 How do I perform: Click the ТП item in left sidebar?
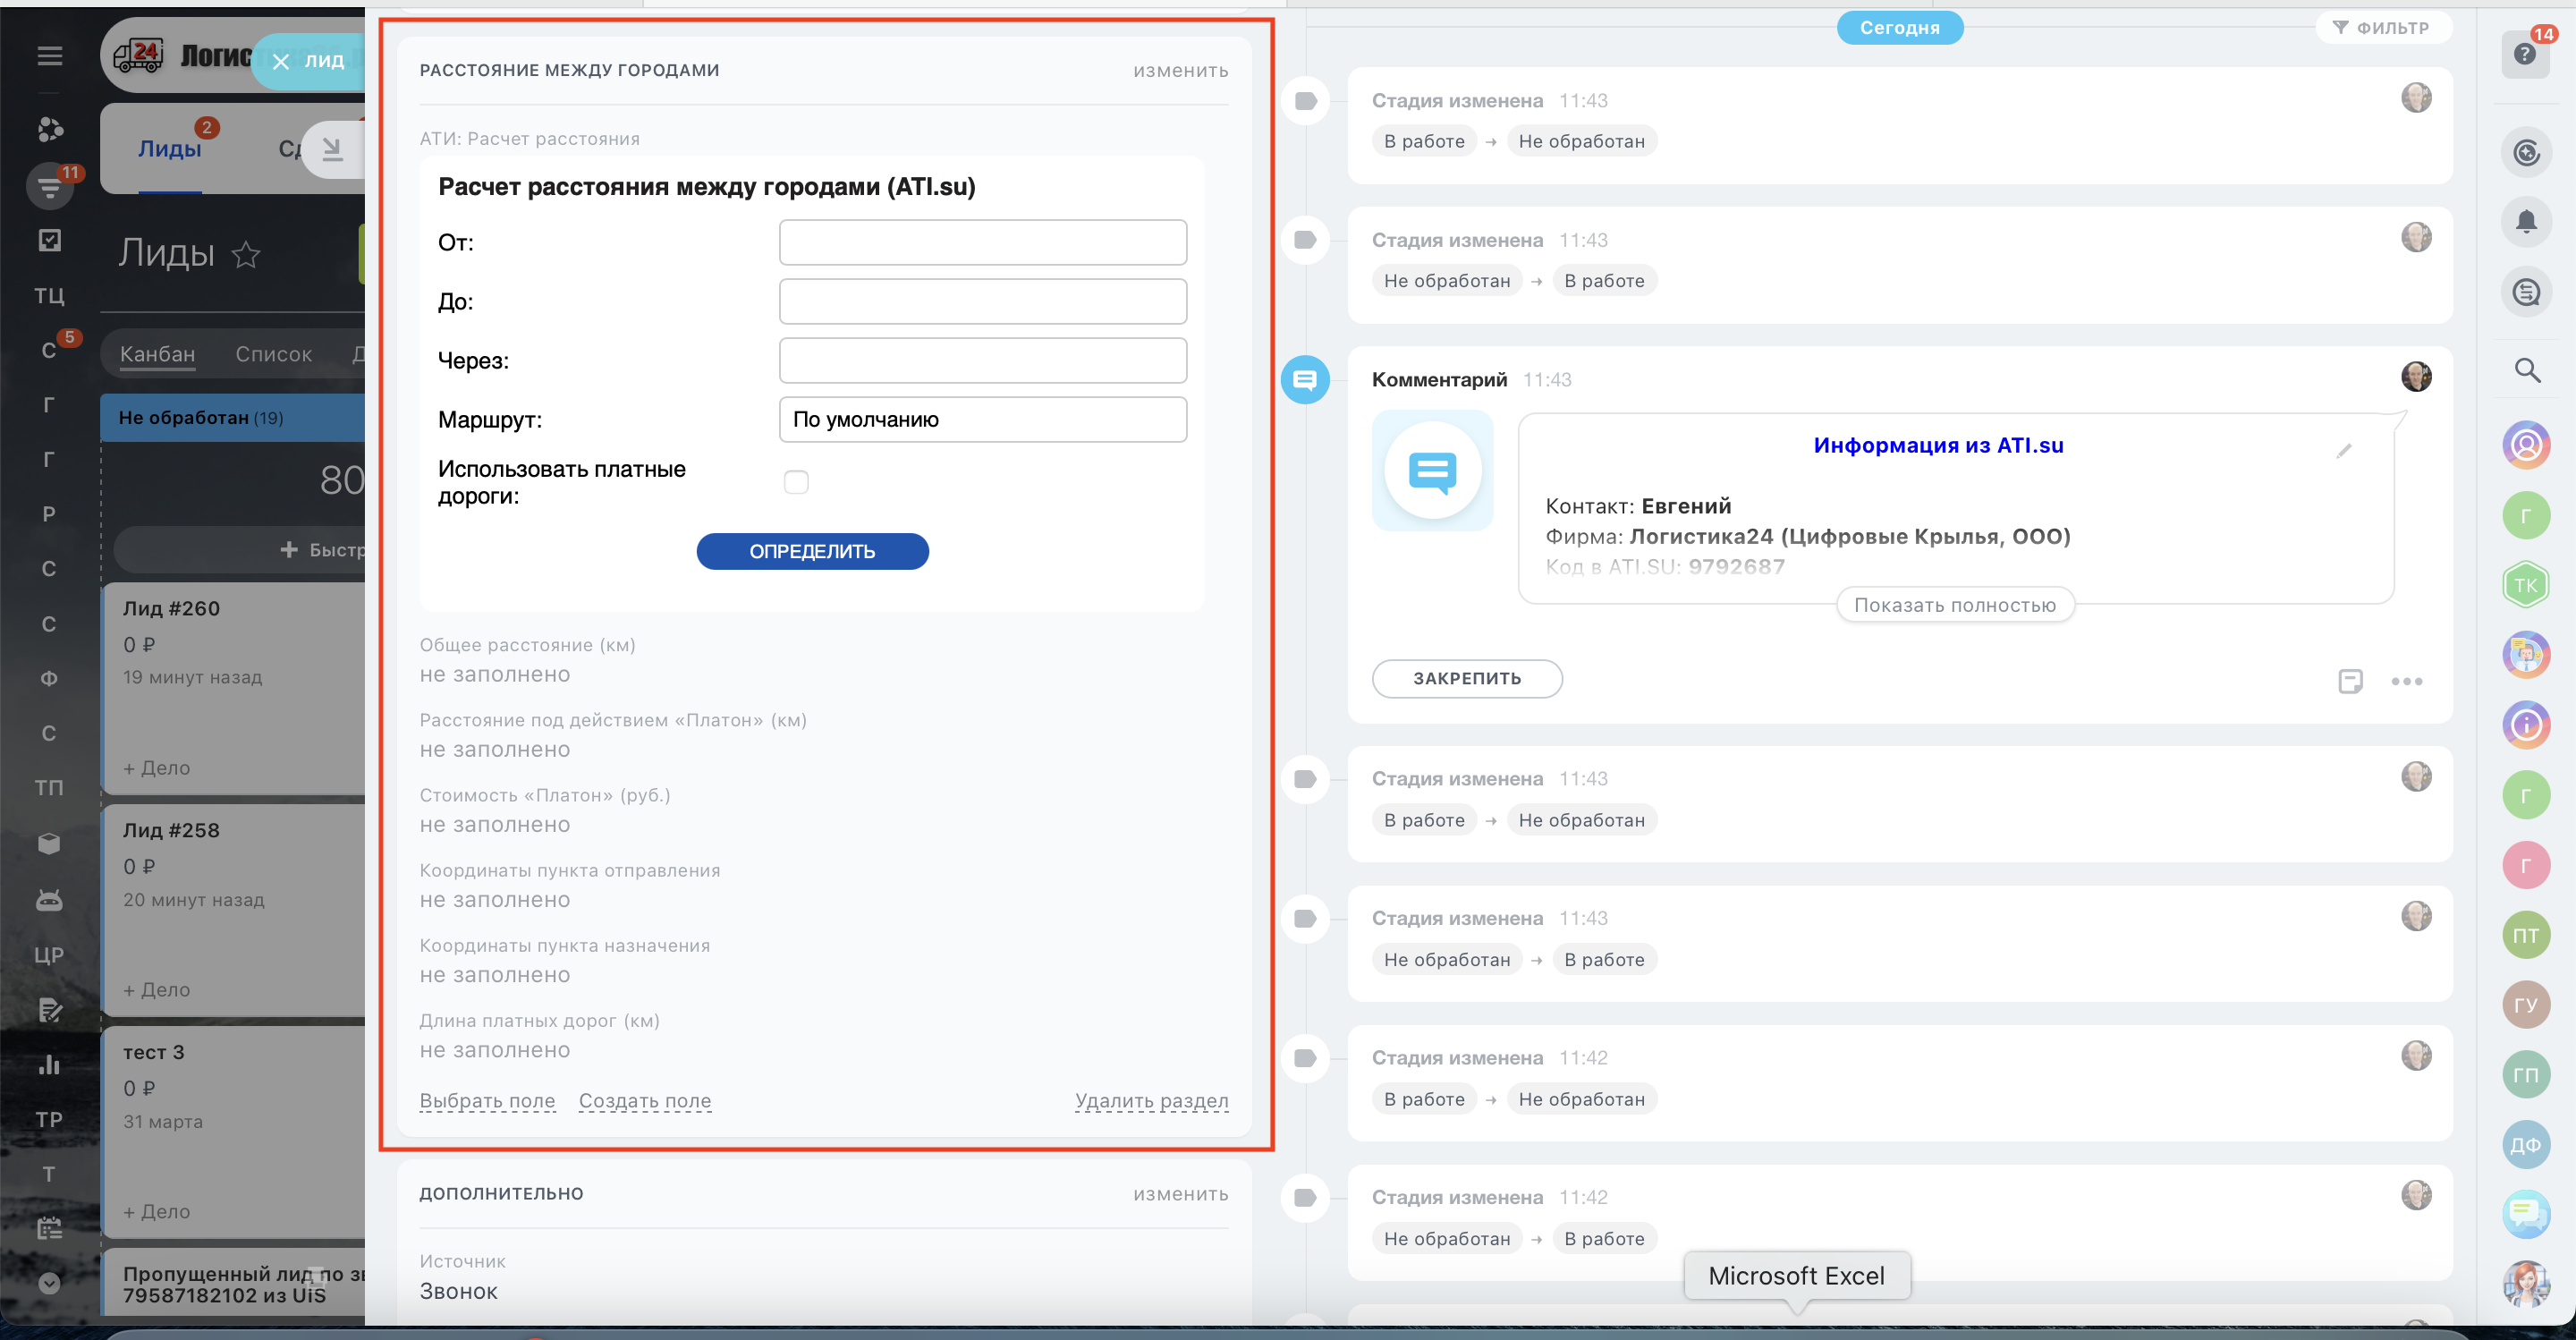(49, 788)
